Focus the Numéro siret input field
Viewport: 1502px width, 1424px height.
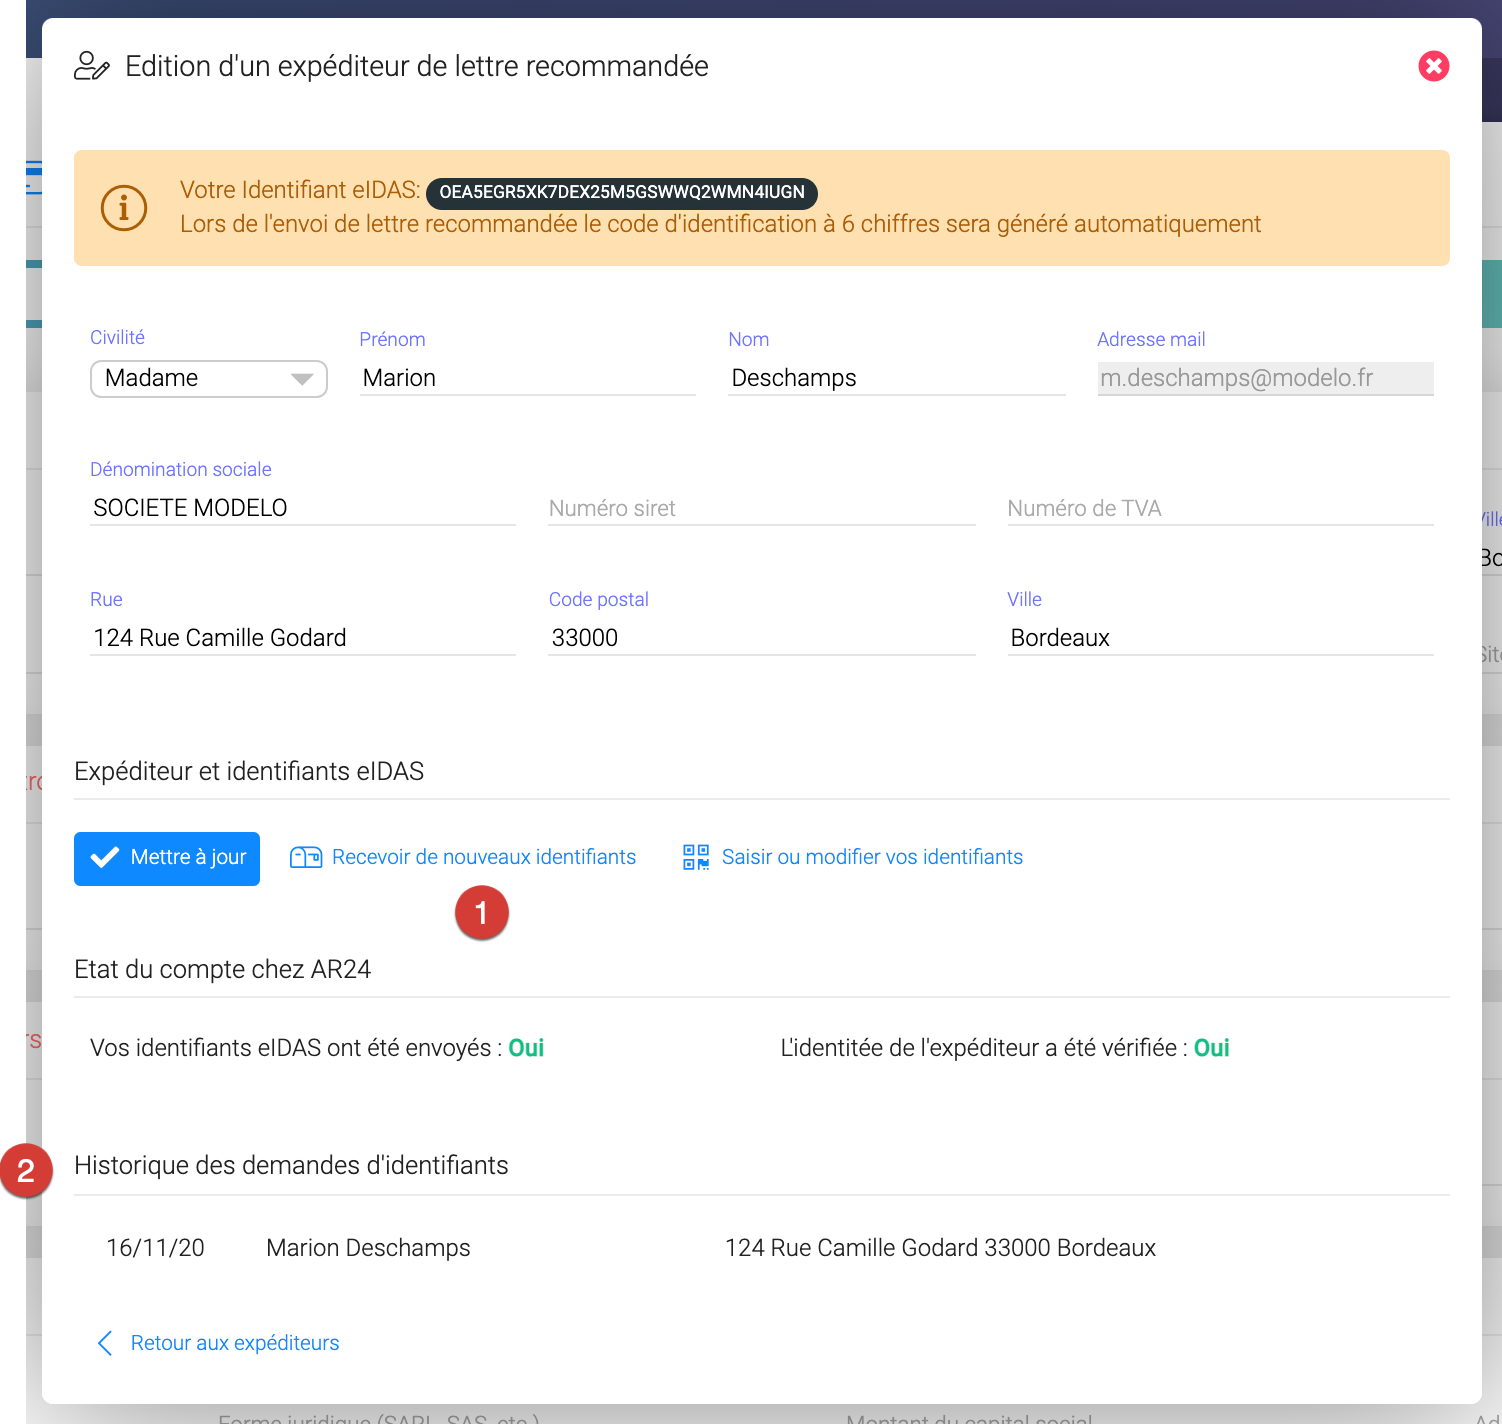[761, 508]
